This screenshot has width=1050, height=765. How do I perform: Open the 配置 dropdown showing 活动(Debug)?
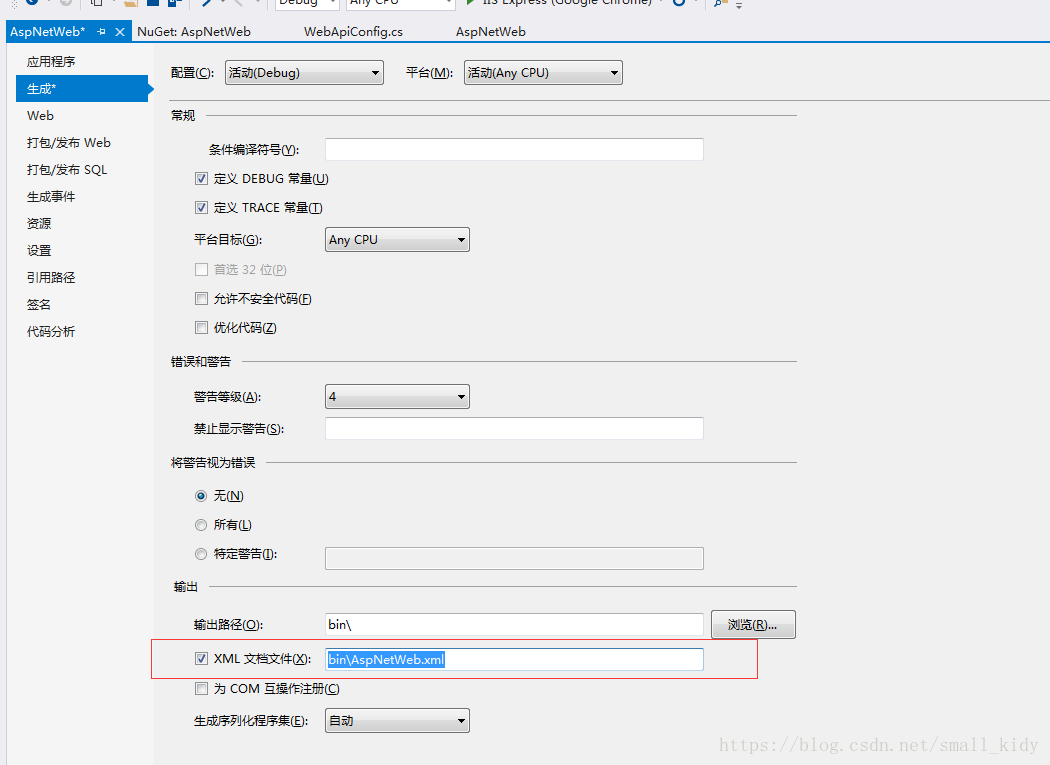pyautogui.click(x=304, y=72)
